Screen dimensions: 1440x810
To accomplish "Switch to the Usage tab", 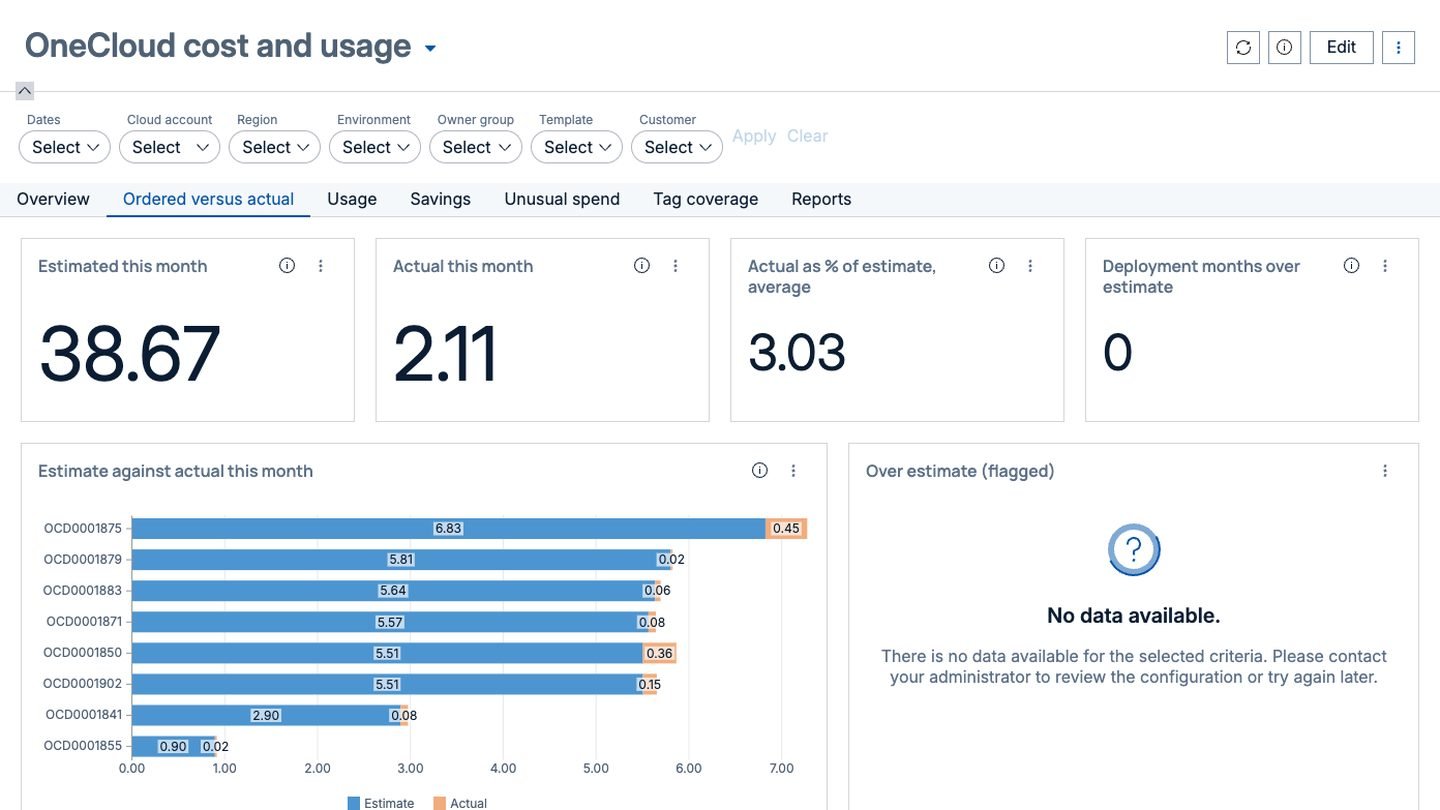I will point(352,199).
